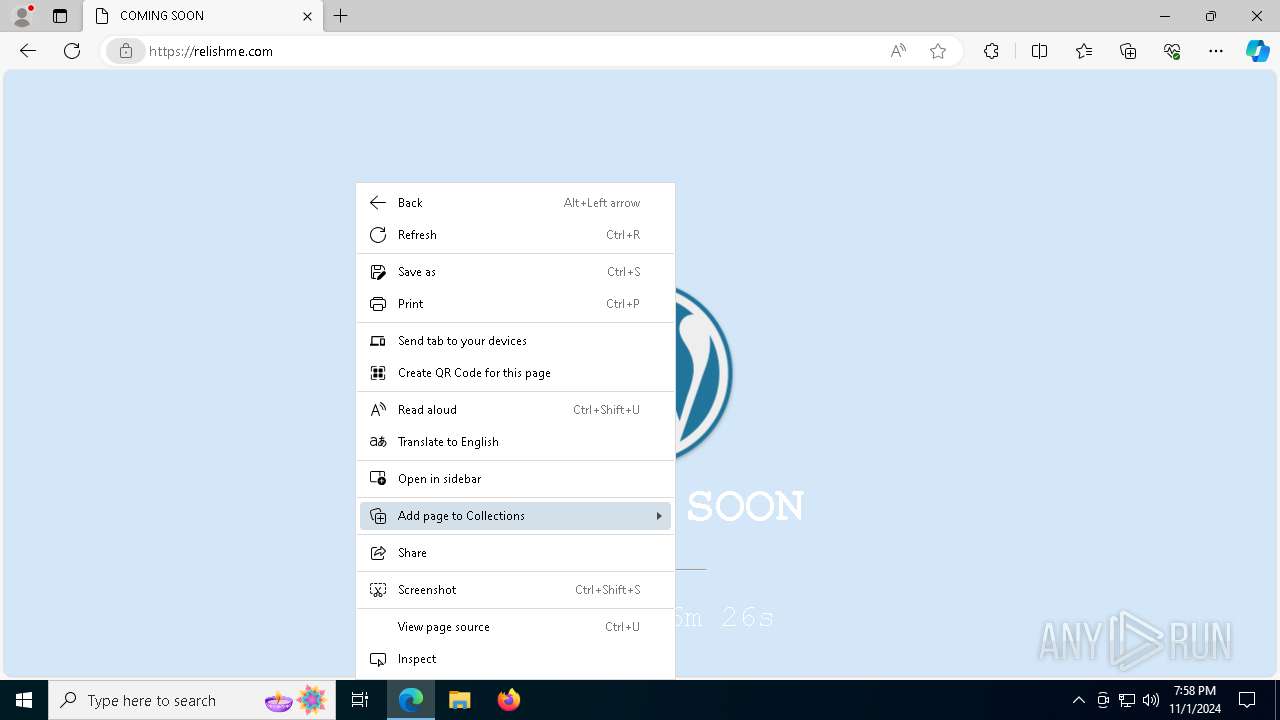Show hidden system tray icons
The image size is (1280, 720).
(x=1078, y=700)
